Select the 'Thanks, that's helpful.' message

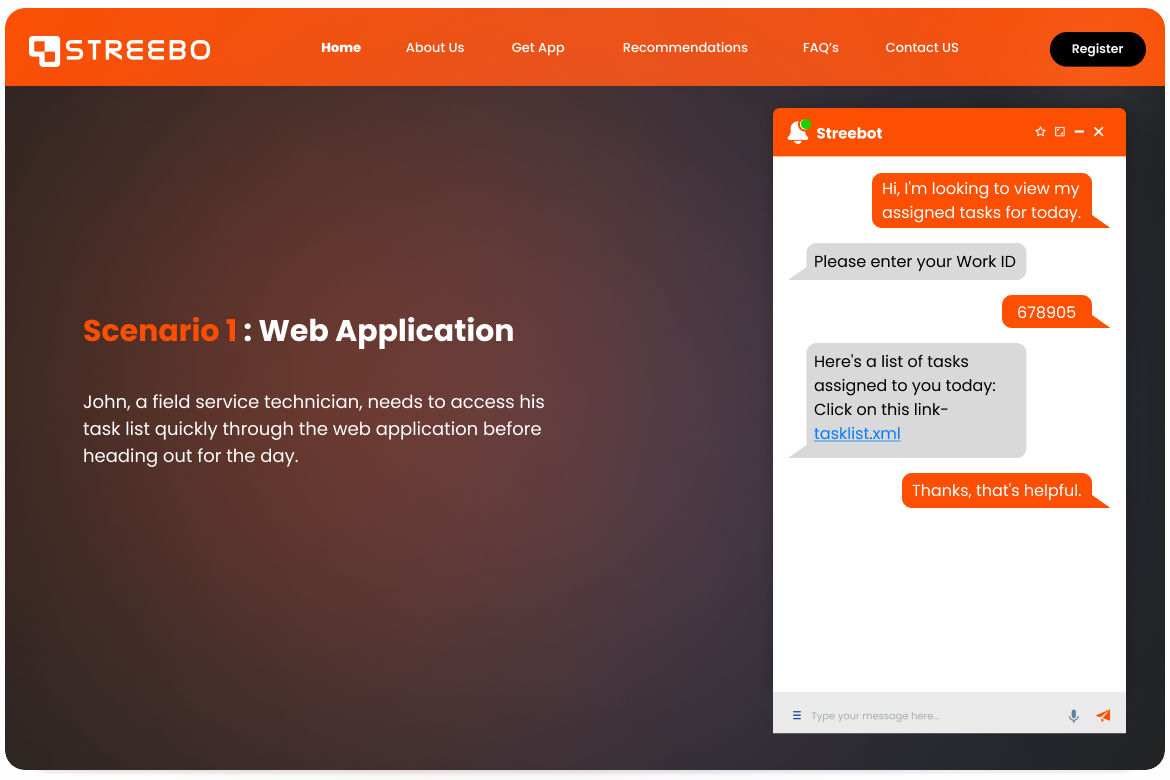tap(997, 490)
